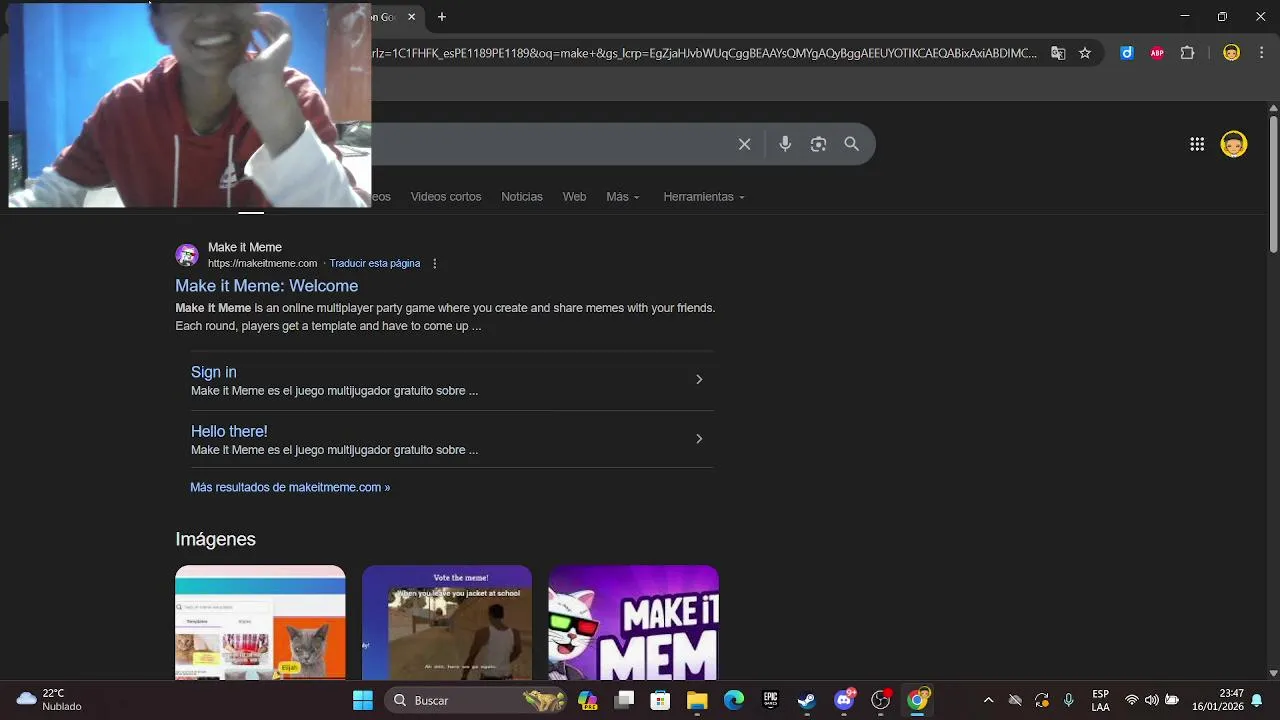
Task: Submit search with the magnifying glass icon
Action: 852,144
